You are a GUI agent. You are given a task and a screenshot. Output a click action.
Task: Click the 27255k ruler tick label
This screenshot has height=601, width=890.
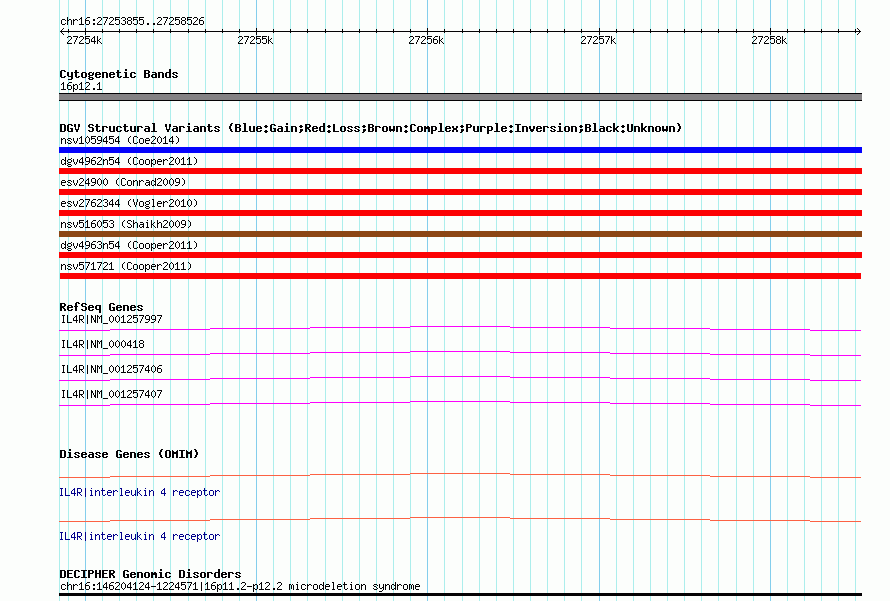tap(255, 40)
